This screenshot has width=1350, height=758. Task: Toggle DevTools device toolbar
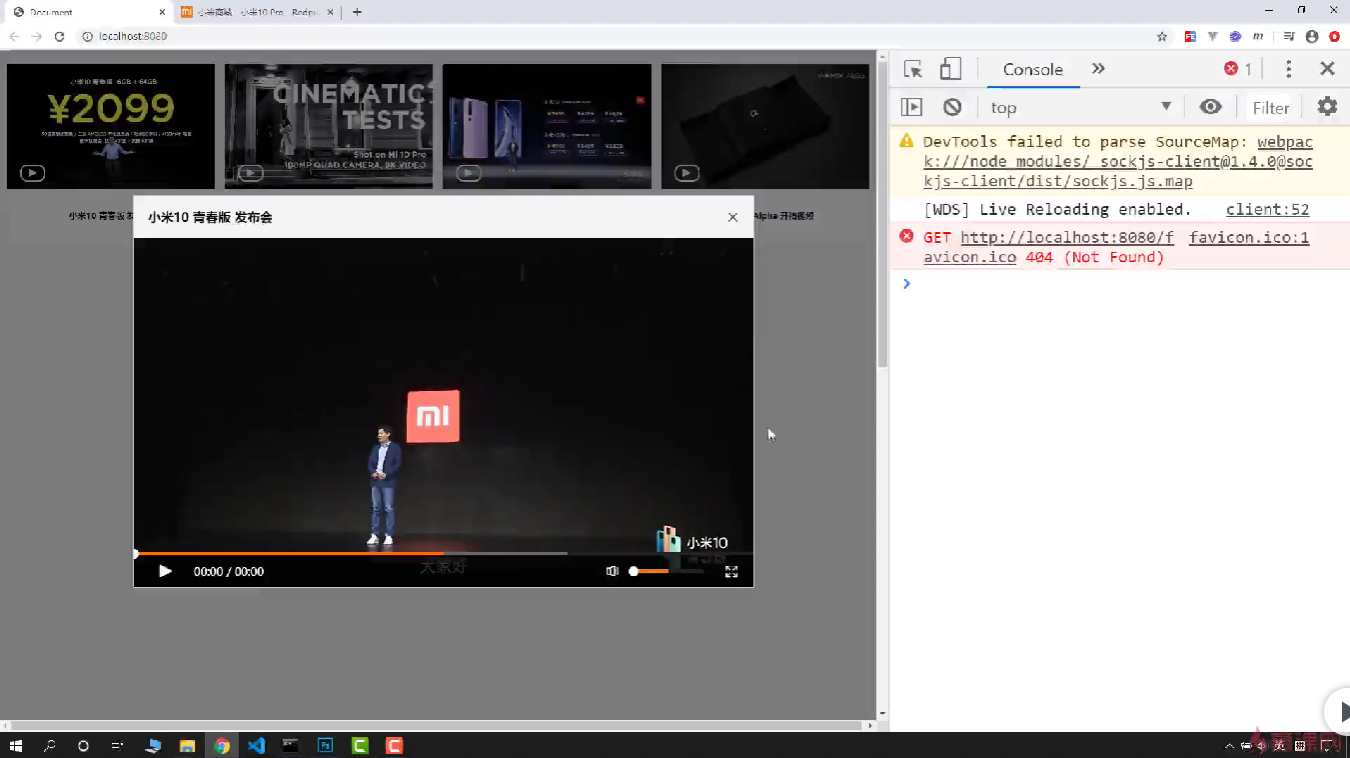950,69
